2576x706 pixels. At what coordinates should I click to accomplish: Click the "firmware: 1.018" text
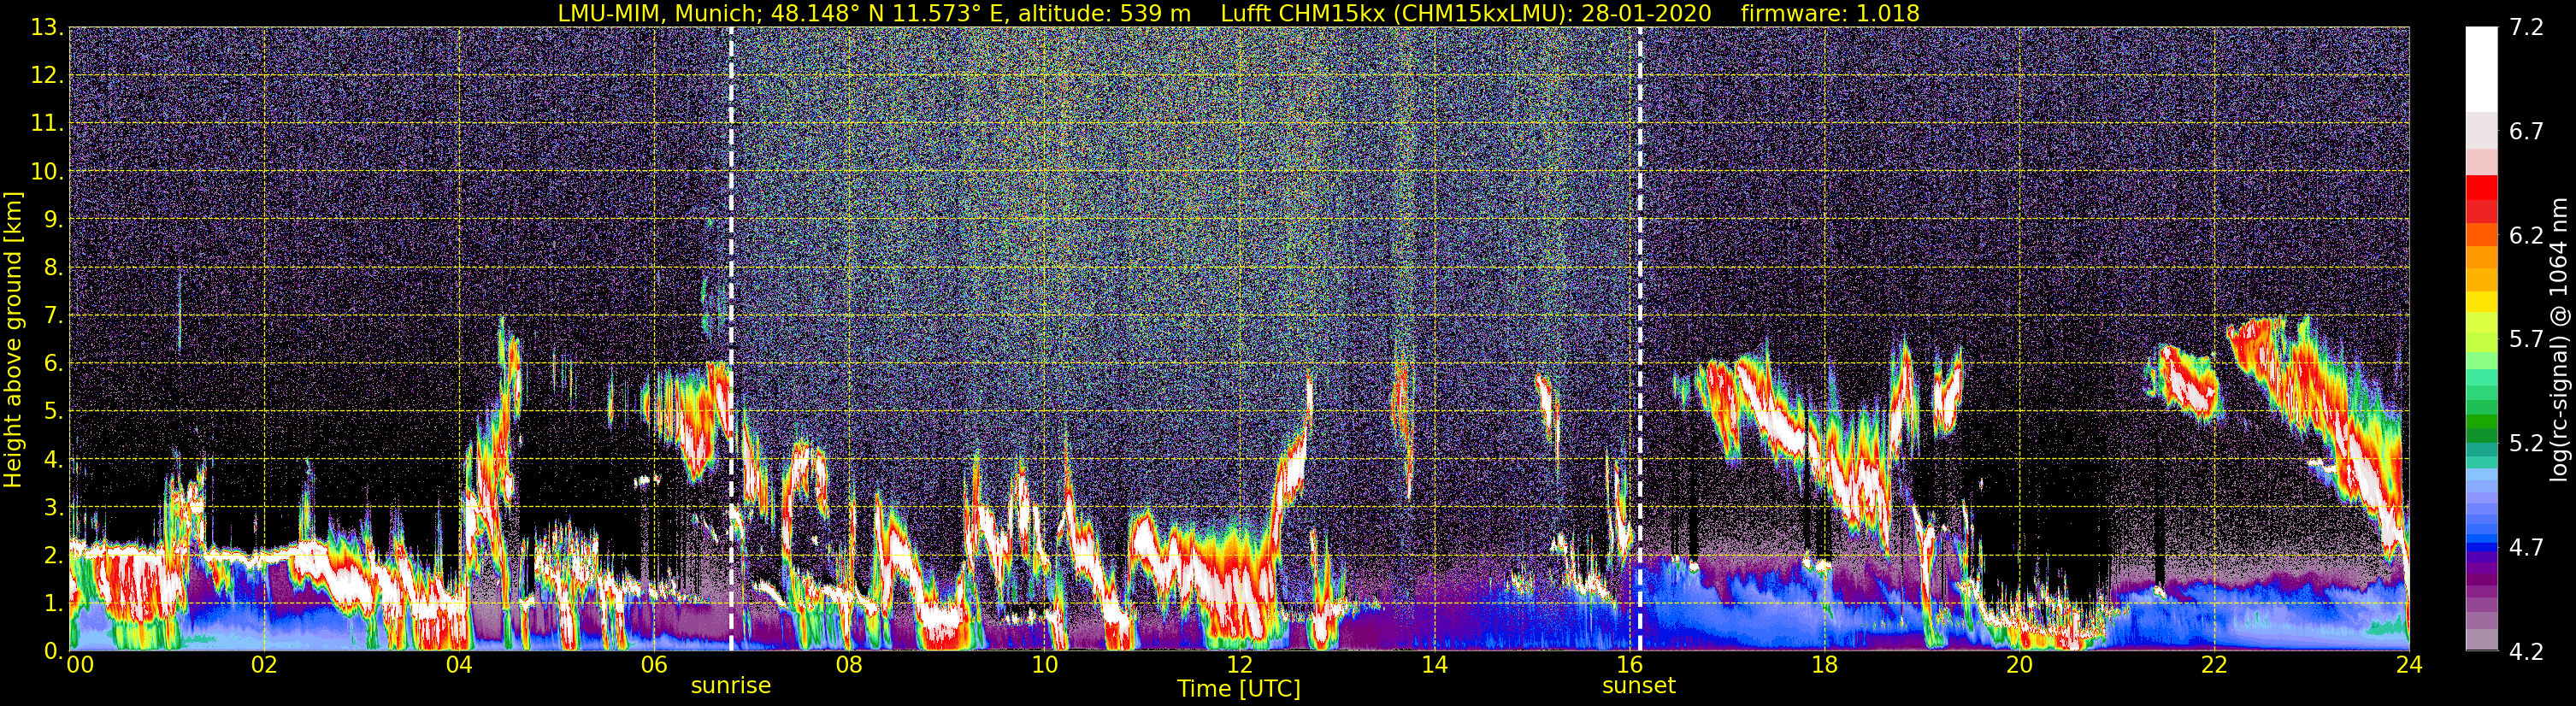pos(1830,13)
